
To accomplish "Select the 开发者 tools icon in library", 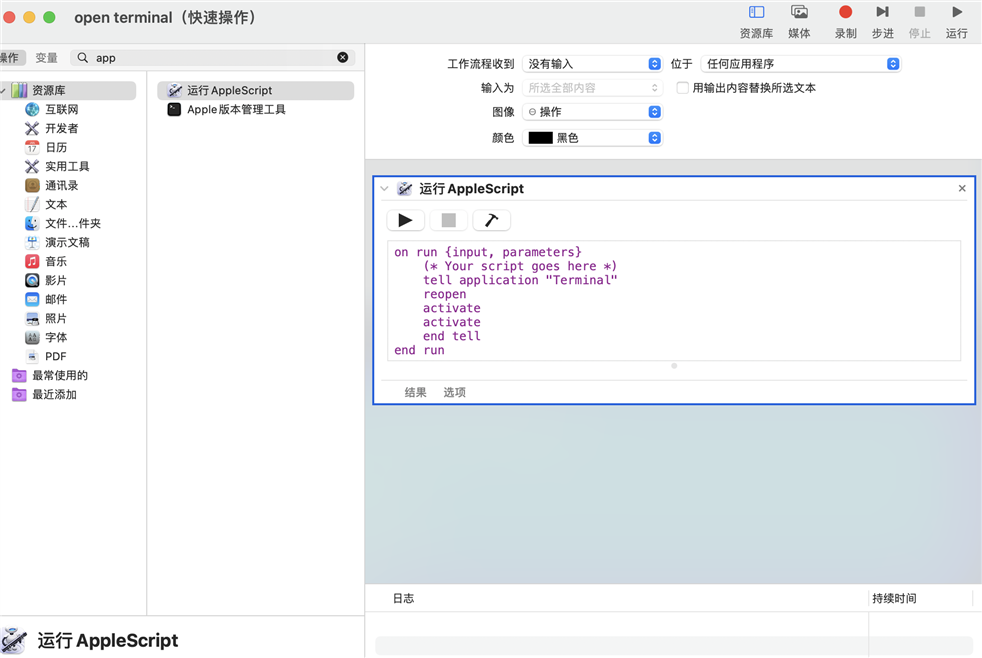I will 32,128.
